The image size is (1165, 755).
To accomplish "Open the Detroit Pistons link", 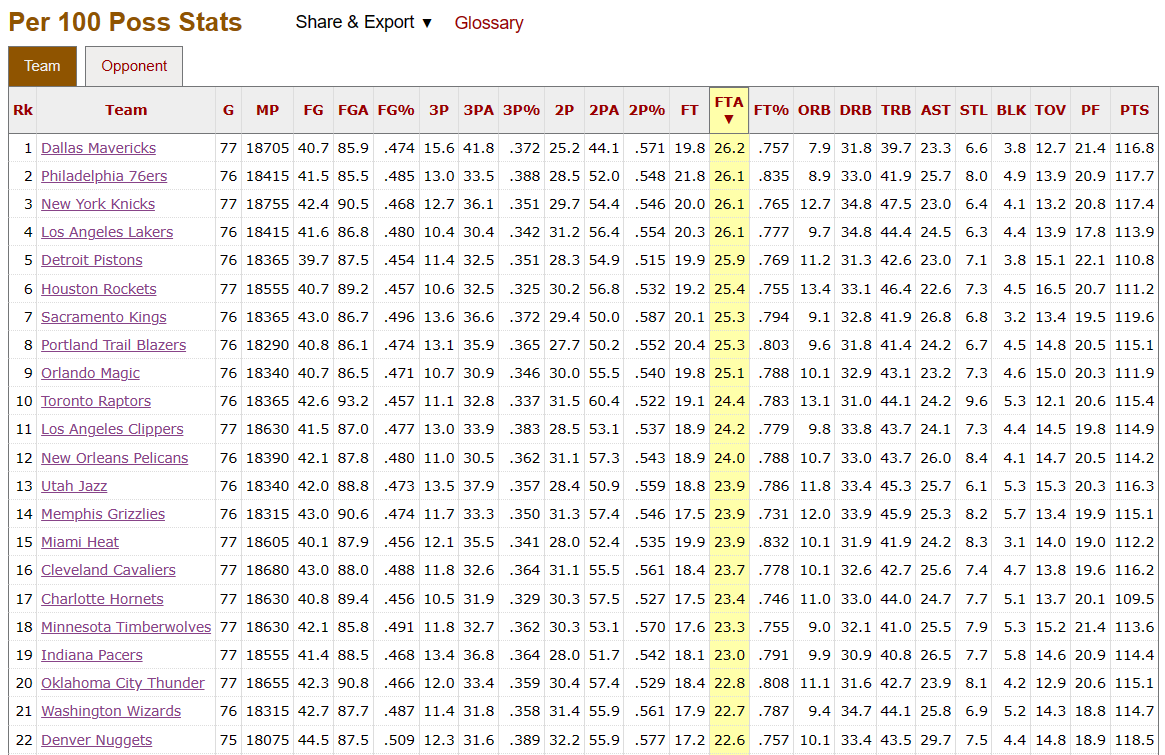I will 91,260.
